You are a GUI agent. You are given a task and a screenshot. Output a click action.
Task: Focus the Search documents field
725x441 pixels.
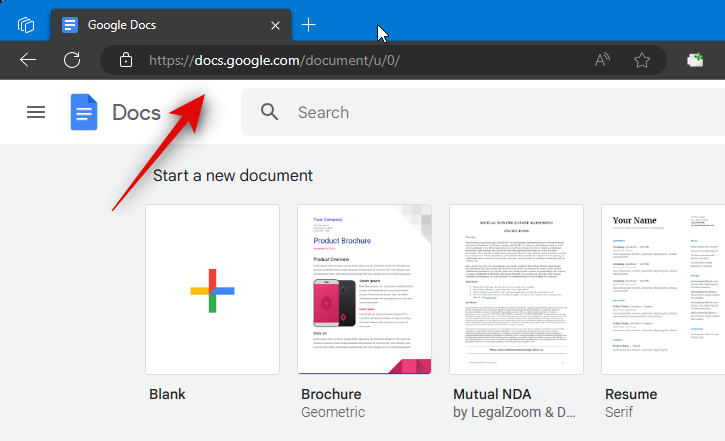pyautogui.click(x=483, y=112)
